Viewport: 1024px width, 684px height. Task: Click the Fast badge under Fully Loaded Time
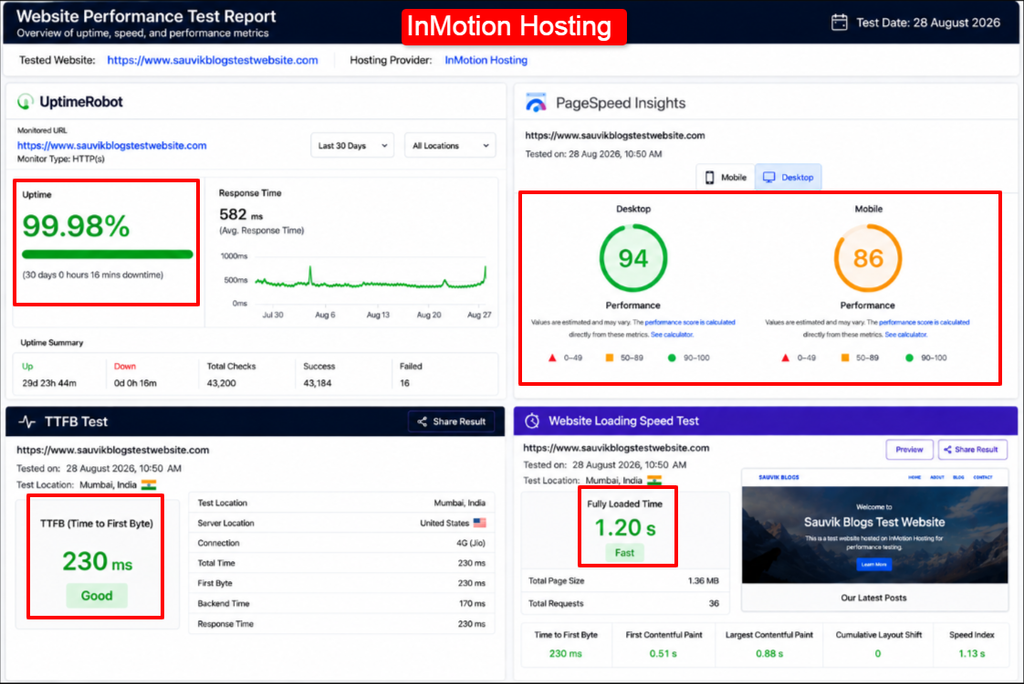624,553
